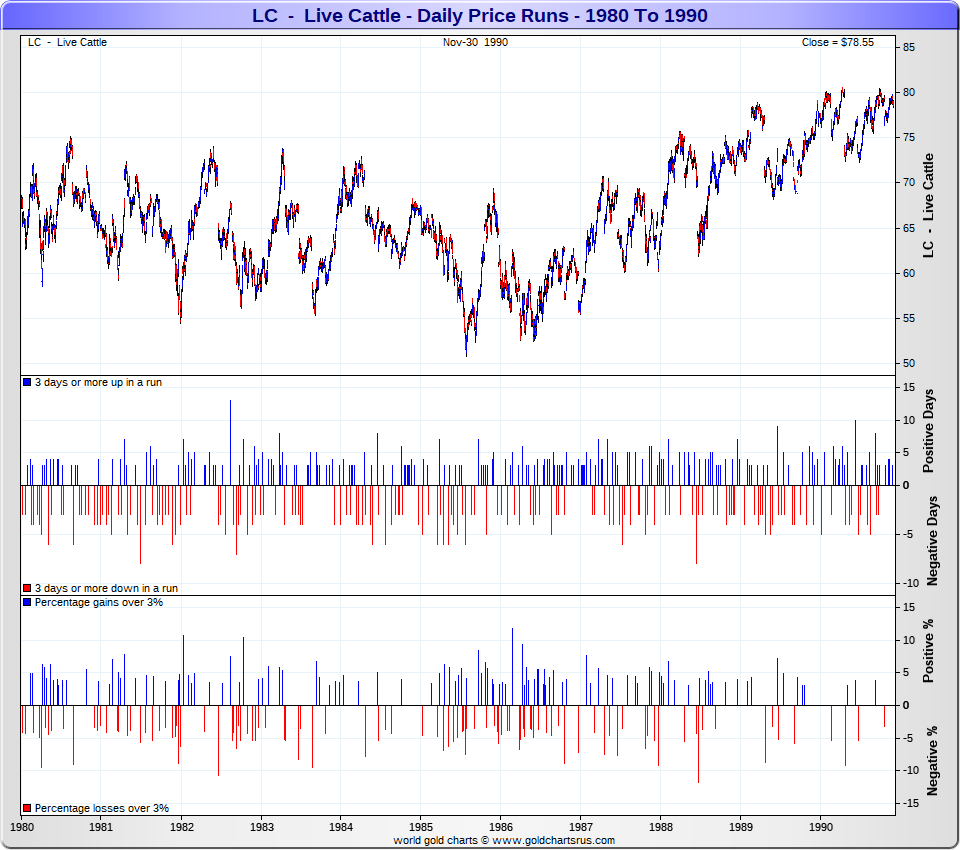The image size is (960, 850).
Task: Click the 85 tick label on the price axis
Action: click(x=910, y=47)
